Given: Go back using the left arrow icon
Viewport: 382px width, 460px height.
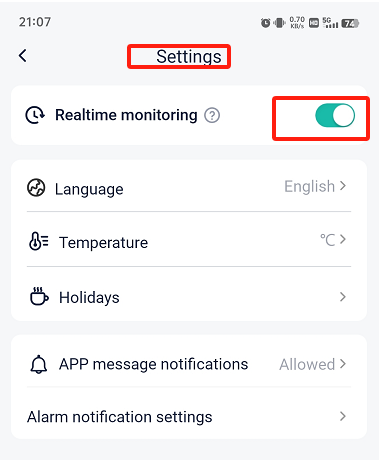Looking at the screenshot, I should point(22,55).
